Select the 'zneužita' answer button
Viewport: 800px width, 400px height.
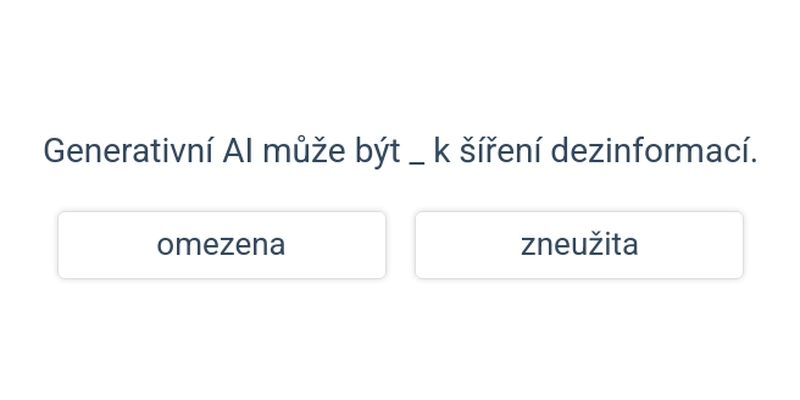tap(579, 245)
